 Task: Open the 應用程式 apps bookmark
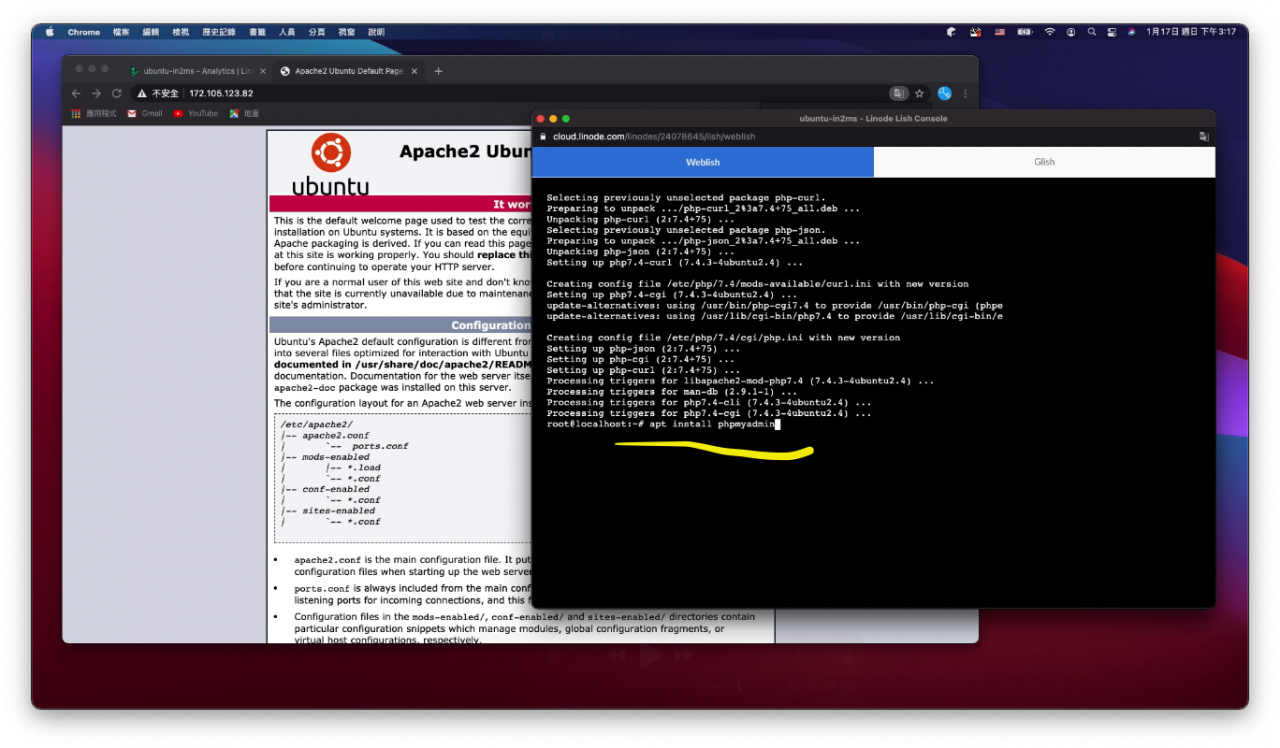[94, 113]
